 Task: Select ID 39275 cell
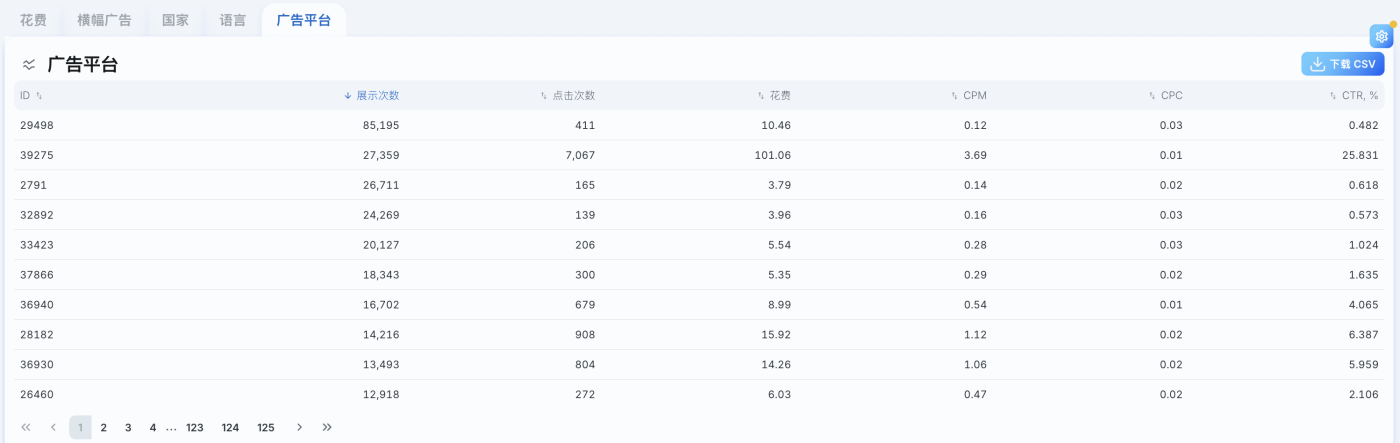(x=36, y=155)
